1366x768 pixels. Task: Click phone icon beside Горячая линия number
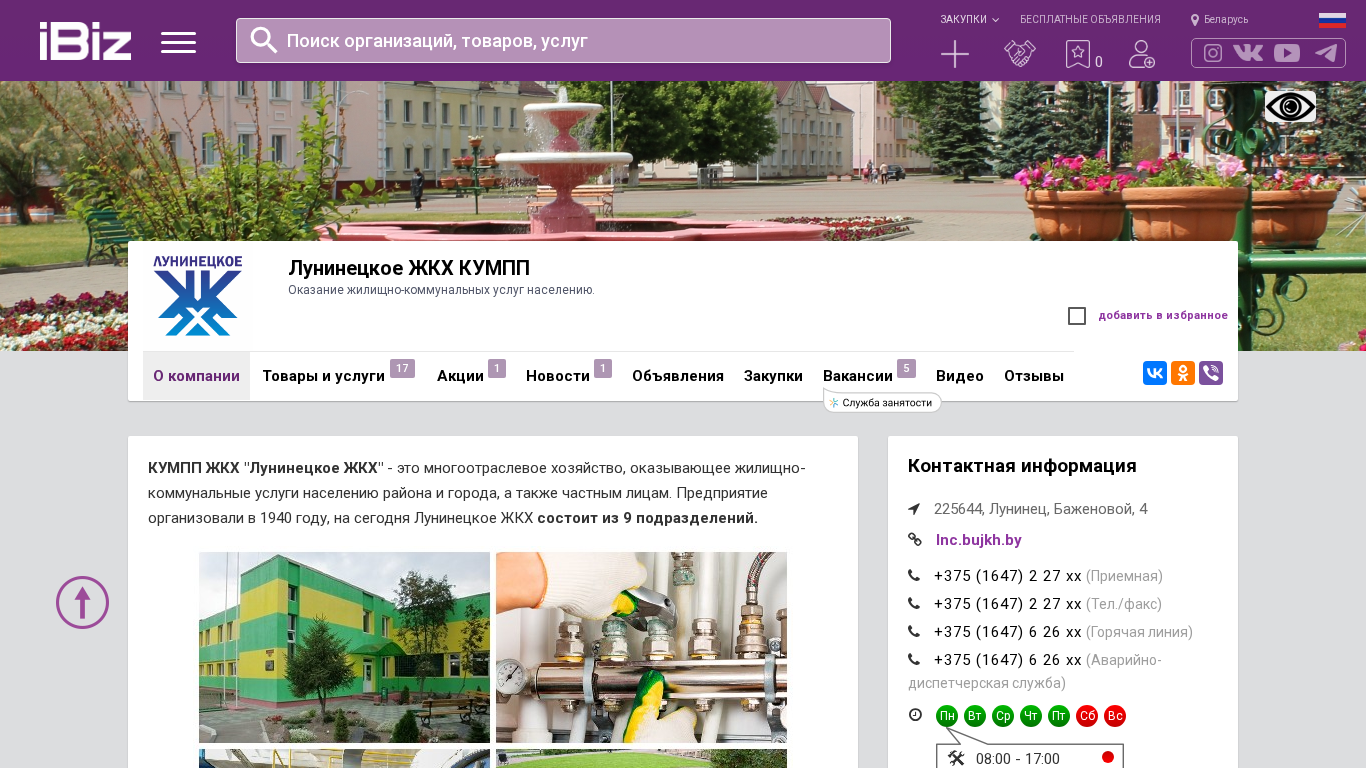pyautogui.click(x=914, y=632)
